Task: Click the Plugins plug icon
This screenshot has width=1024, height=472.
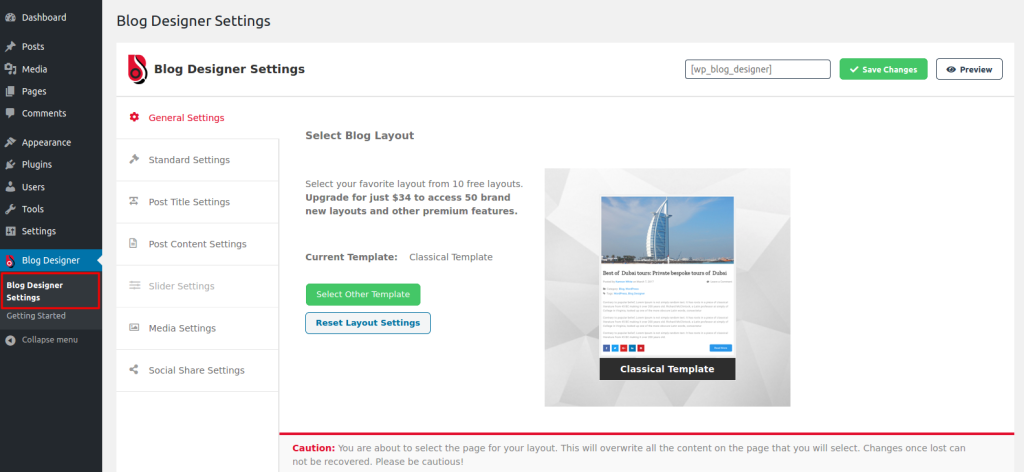Action: 10,165
